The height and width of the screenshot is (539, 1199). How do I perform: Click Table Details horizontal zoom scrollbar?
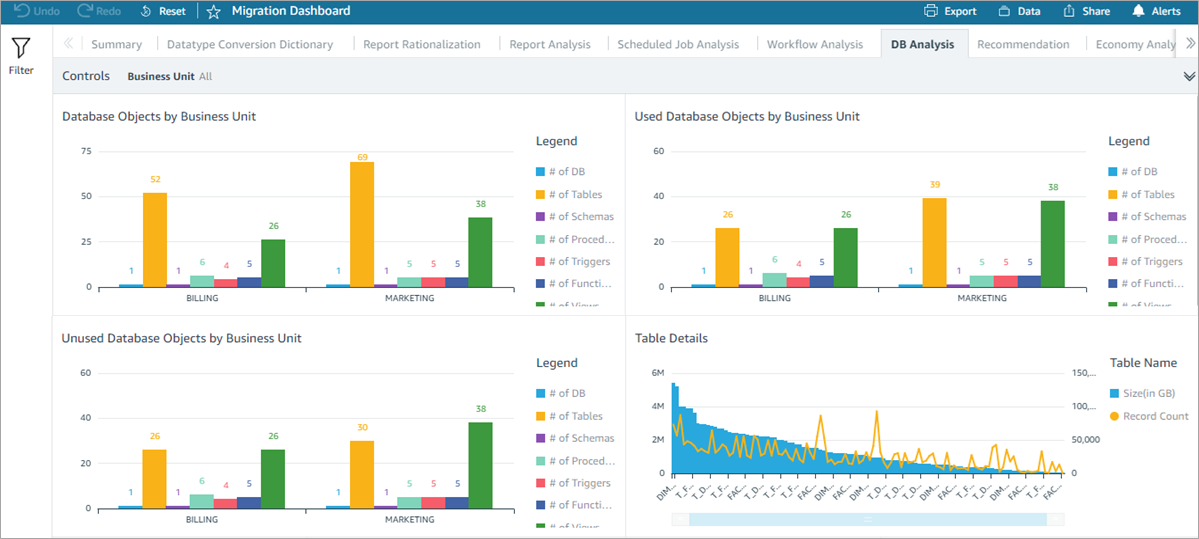pyautogui.click(x=867, y=519)
